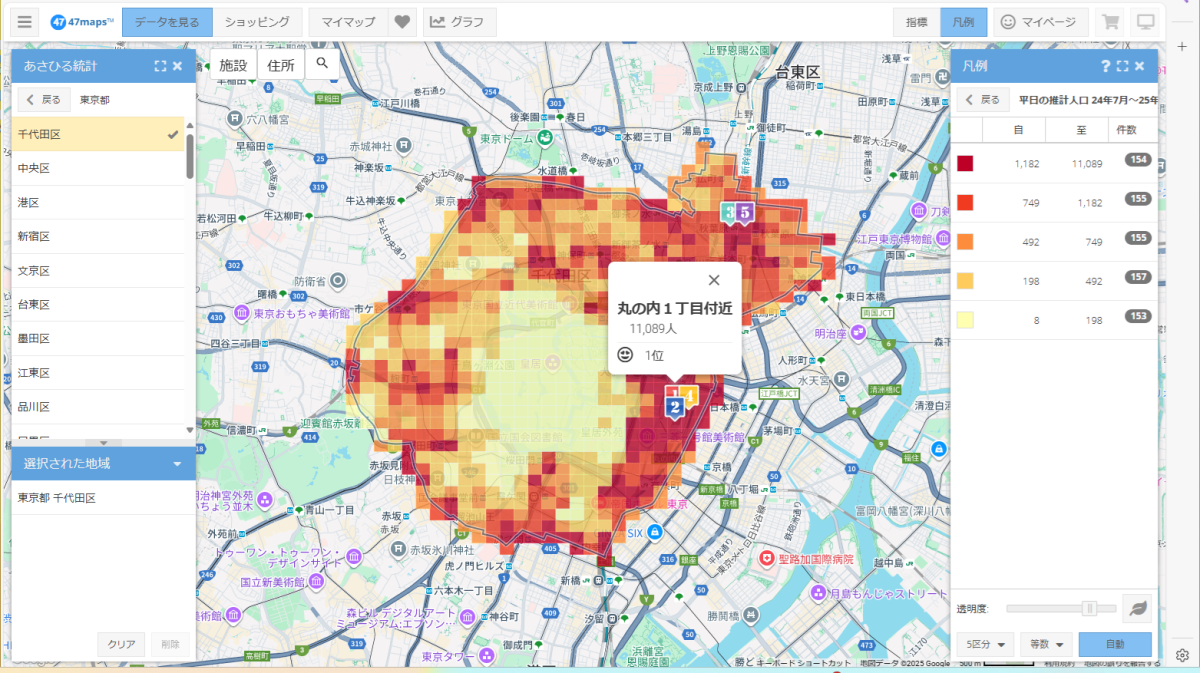Click the magnifier search icon on map

(x=322, y=64)
